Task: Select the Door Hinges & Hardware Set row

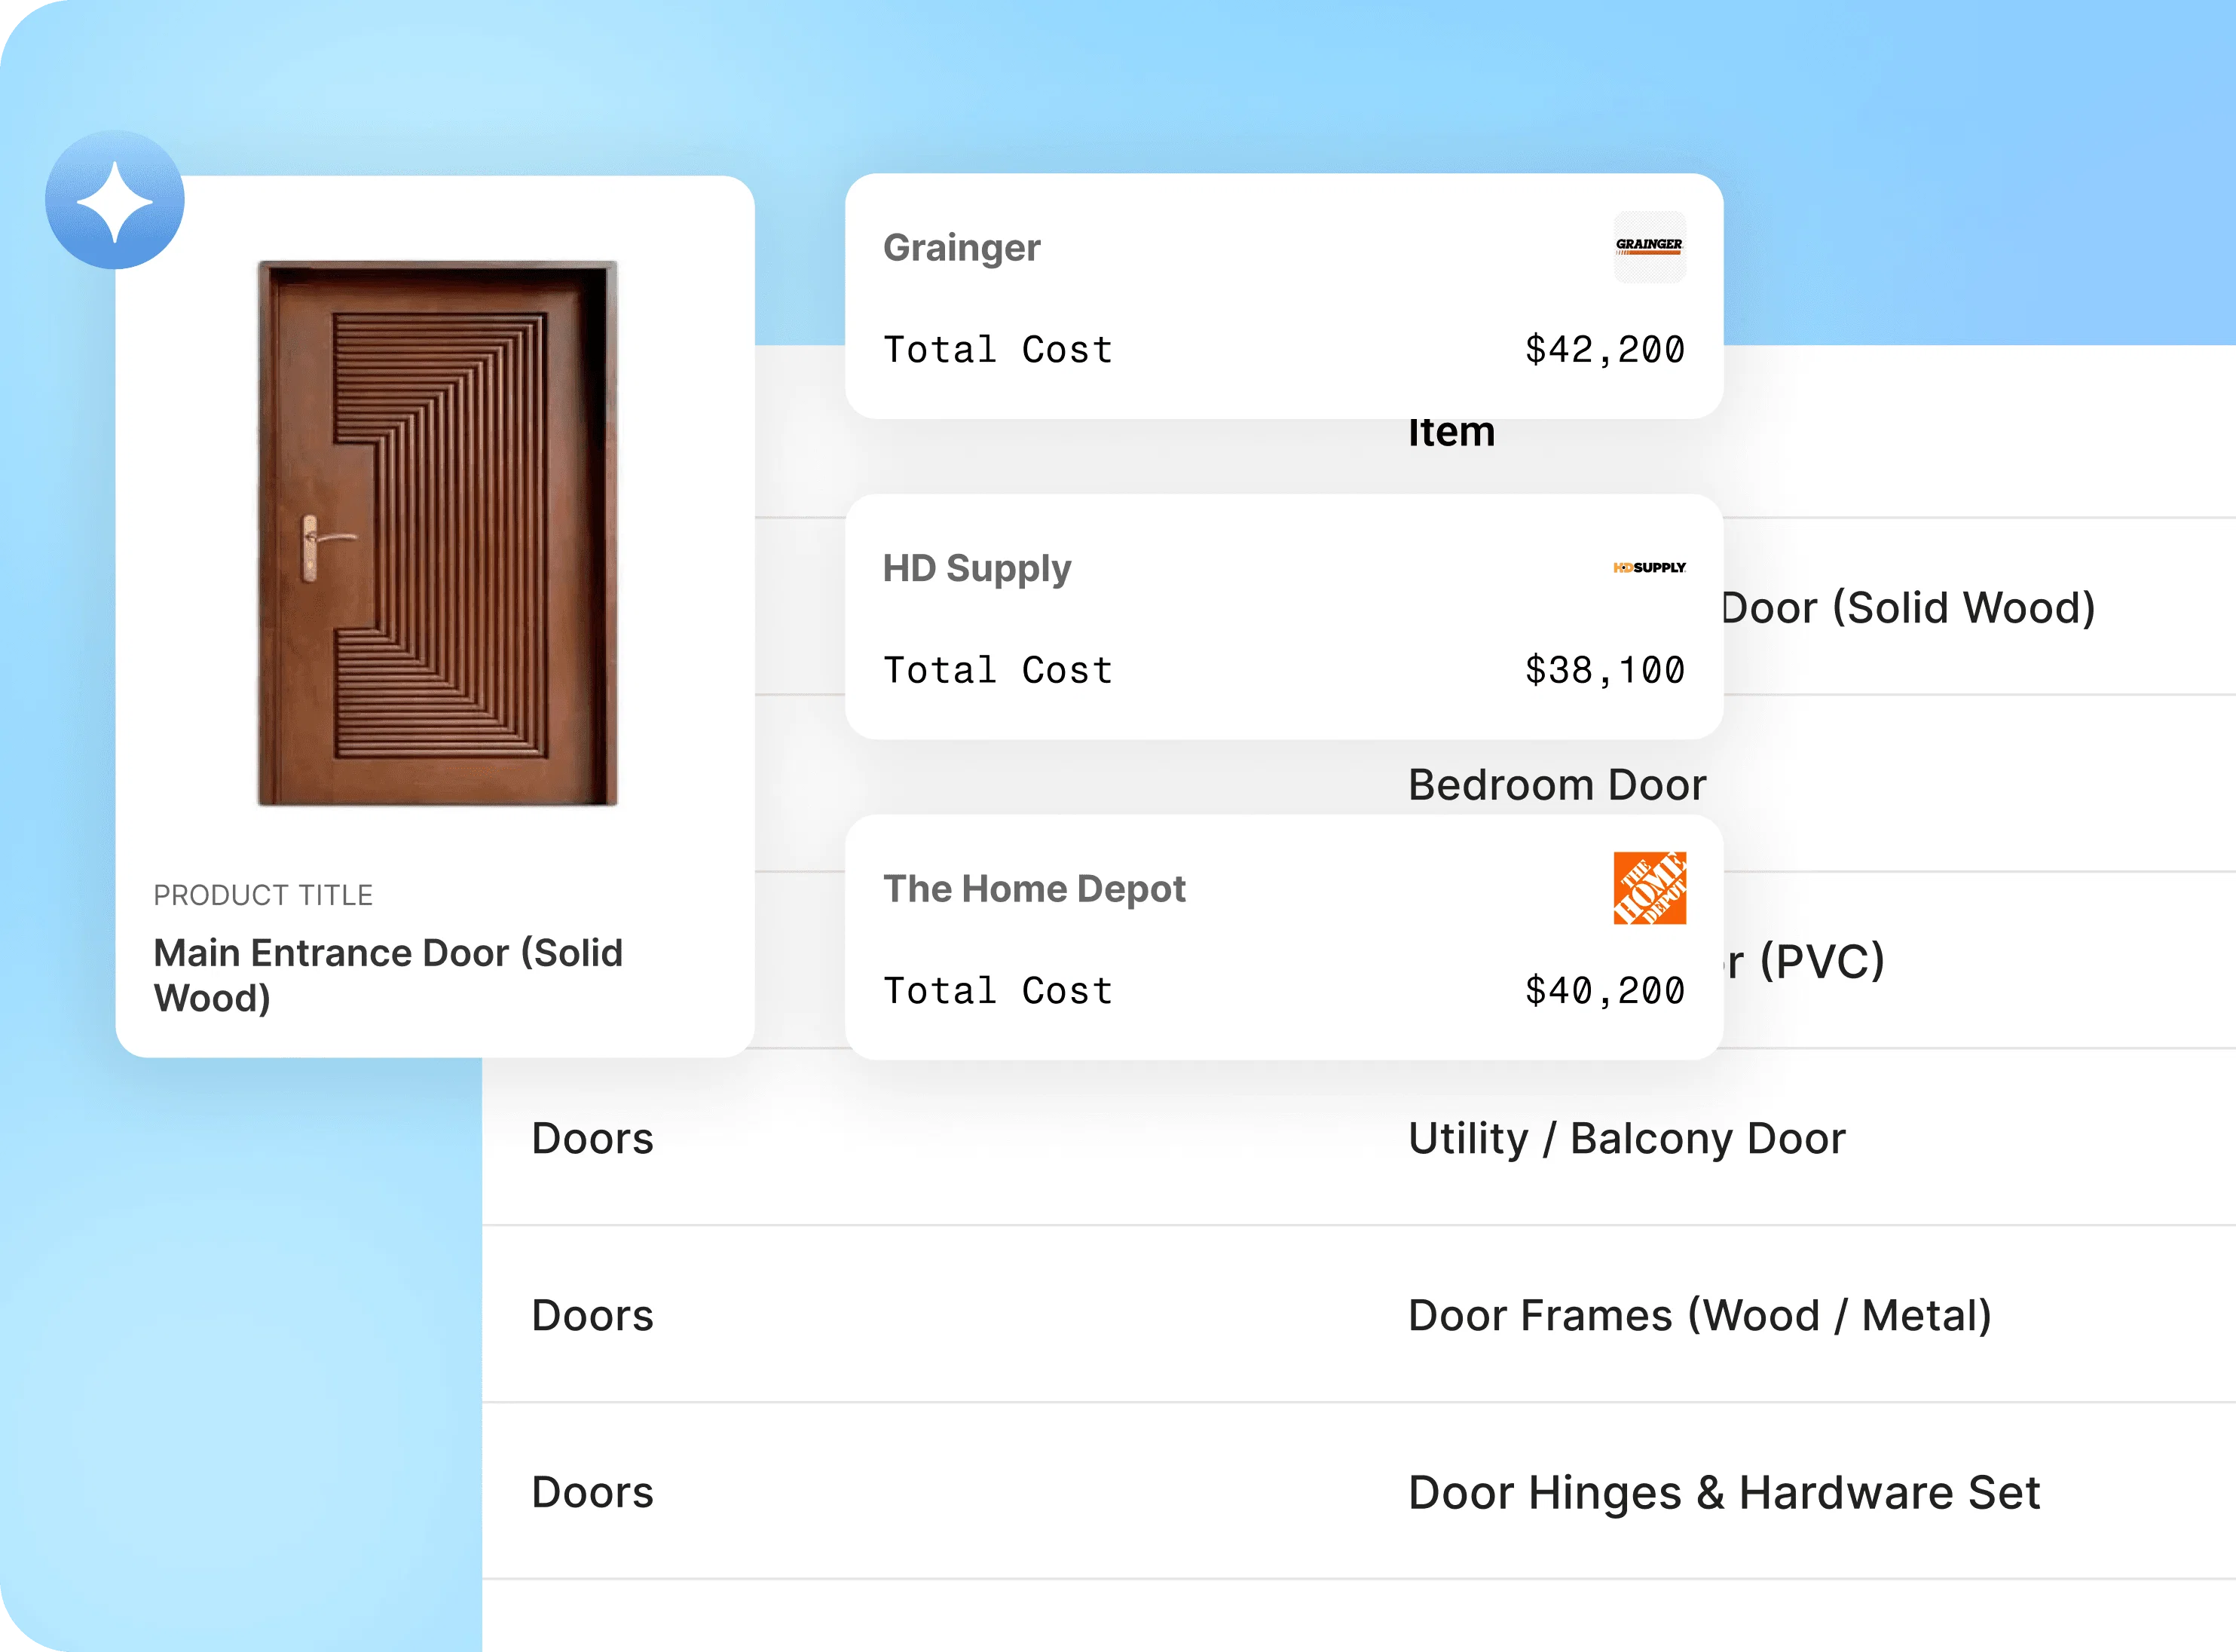Action: pos(1723,1492)
